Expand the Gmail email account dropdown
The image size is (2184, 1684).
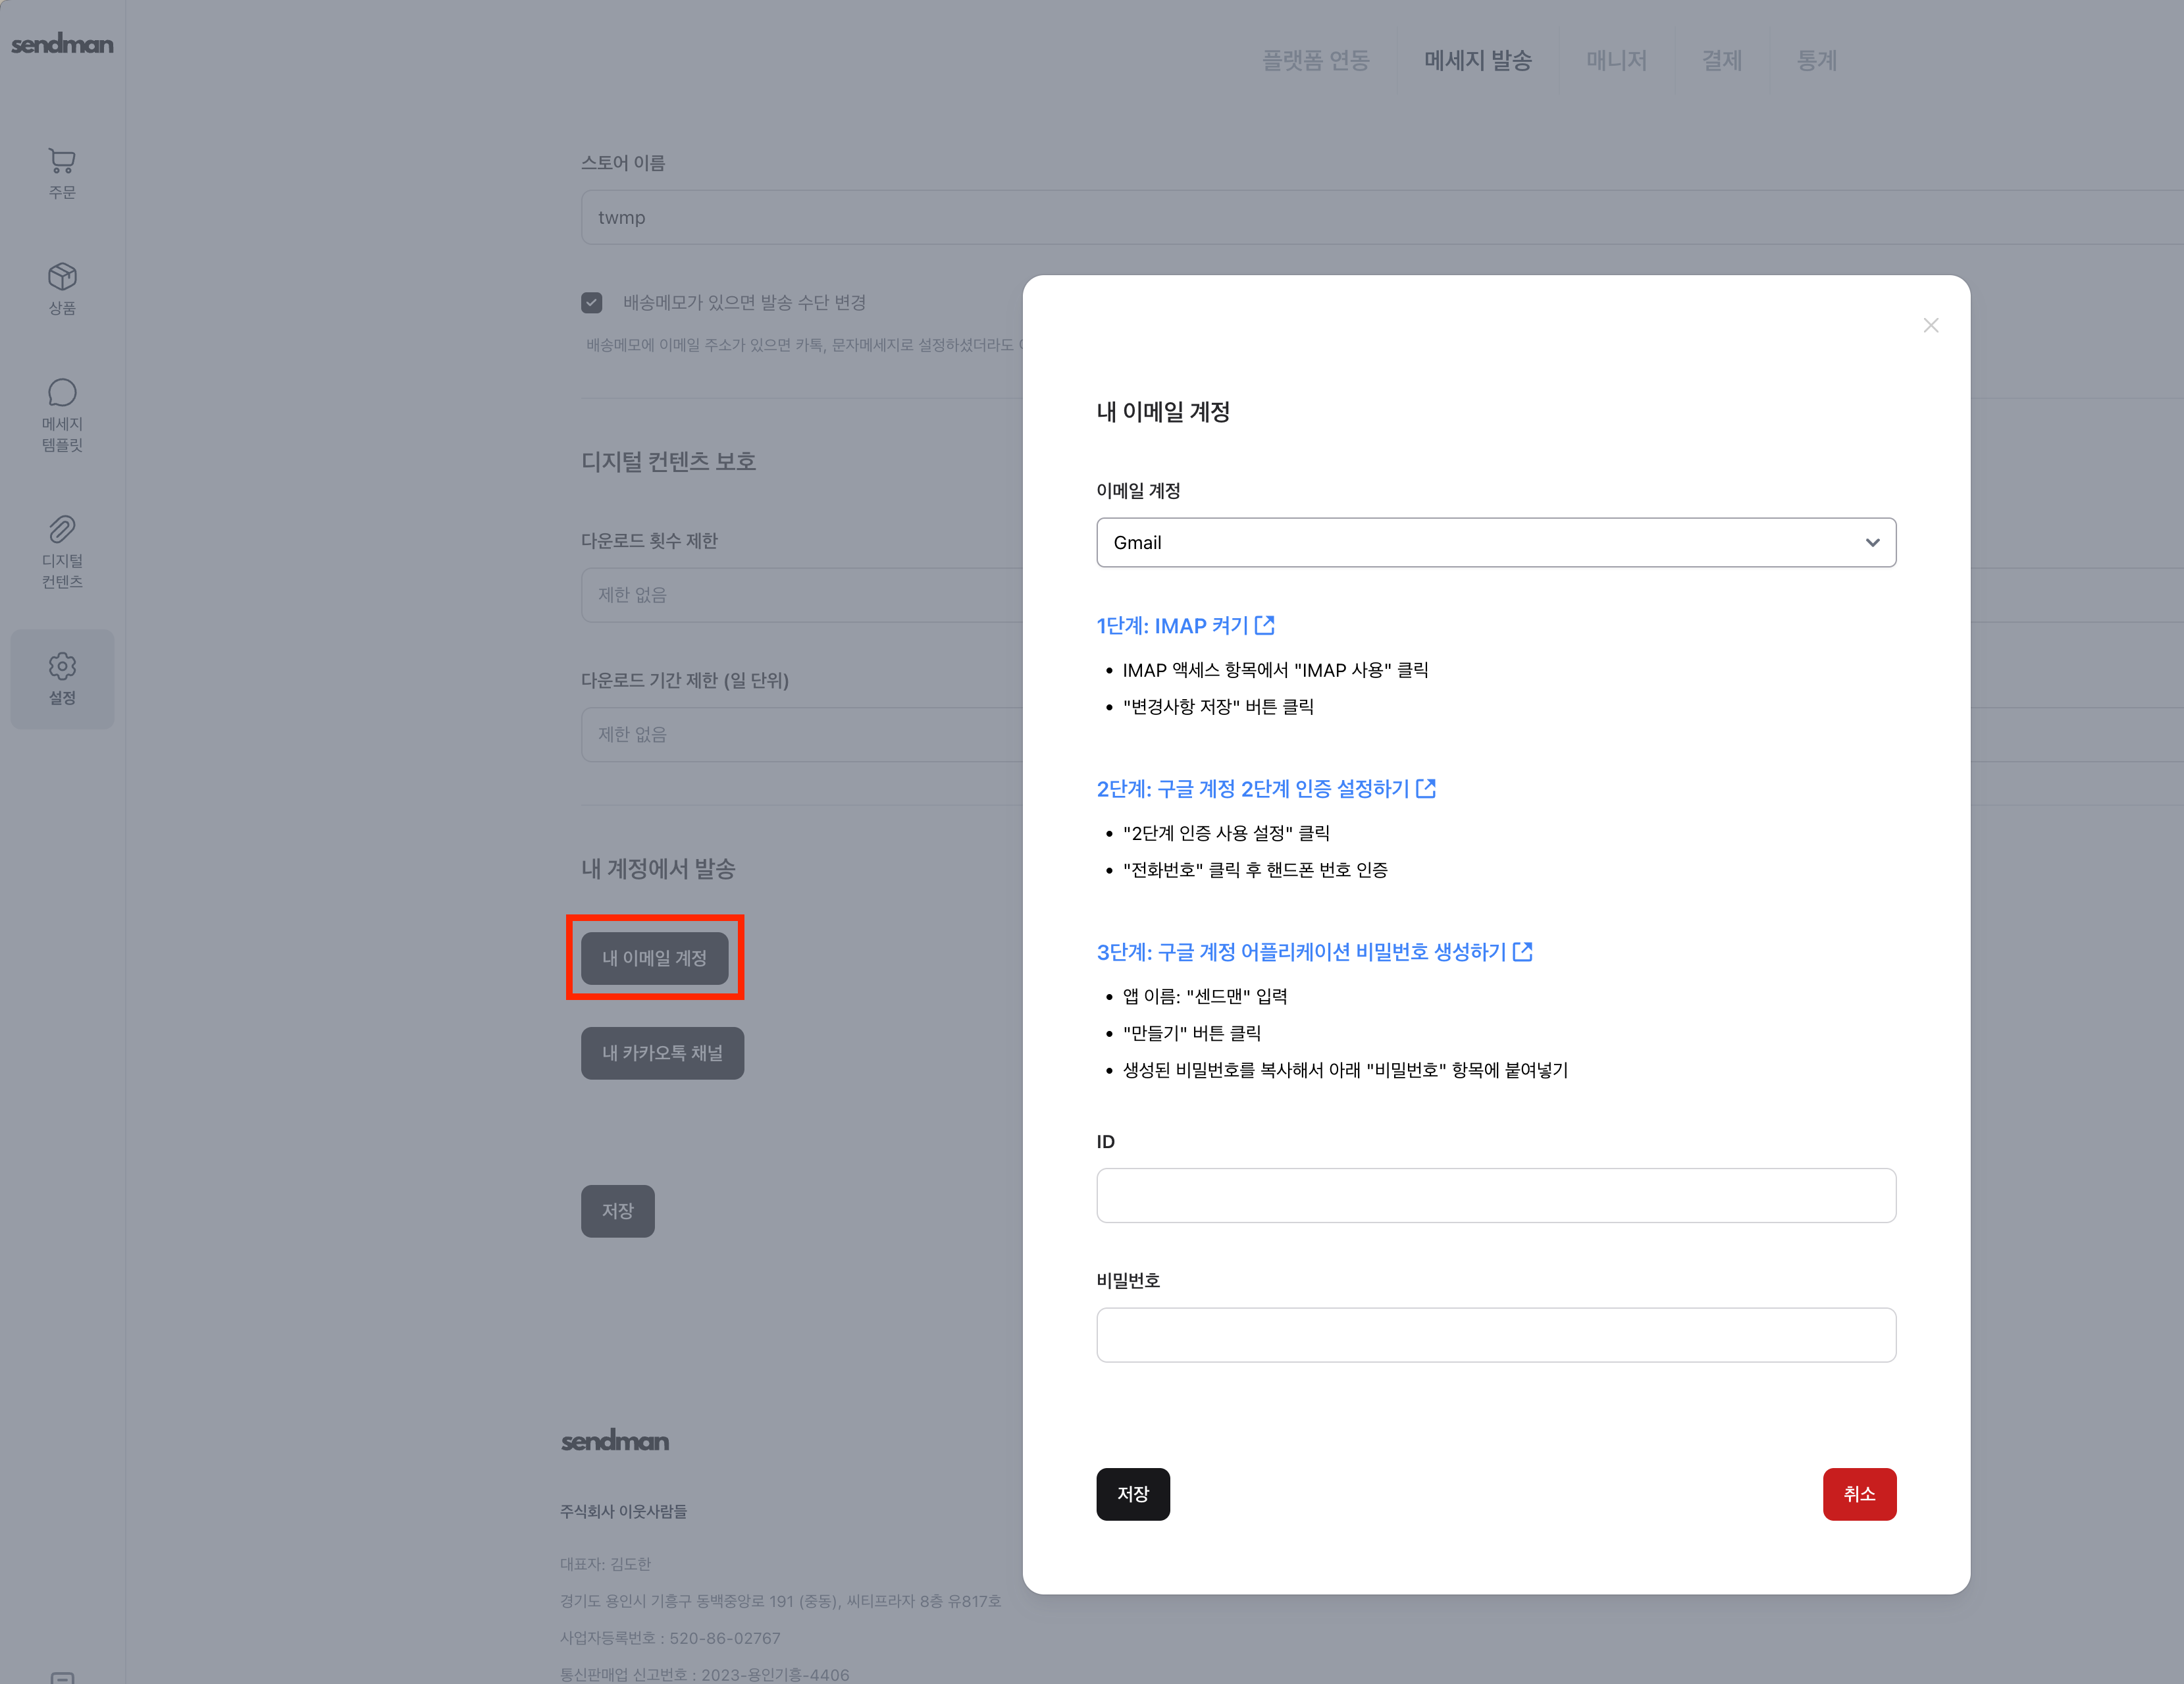click(1495, 542)
